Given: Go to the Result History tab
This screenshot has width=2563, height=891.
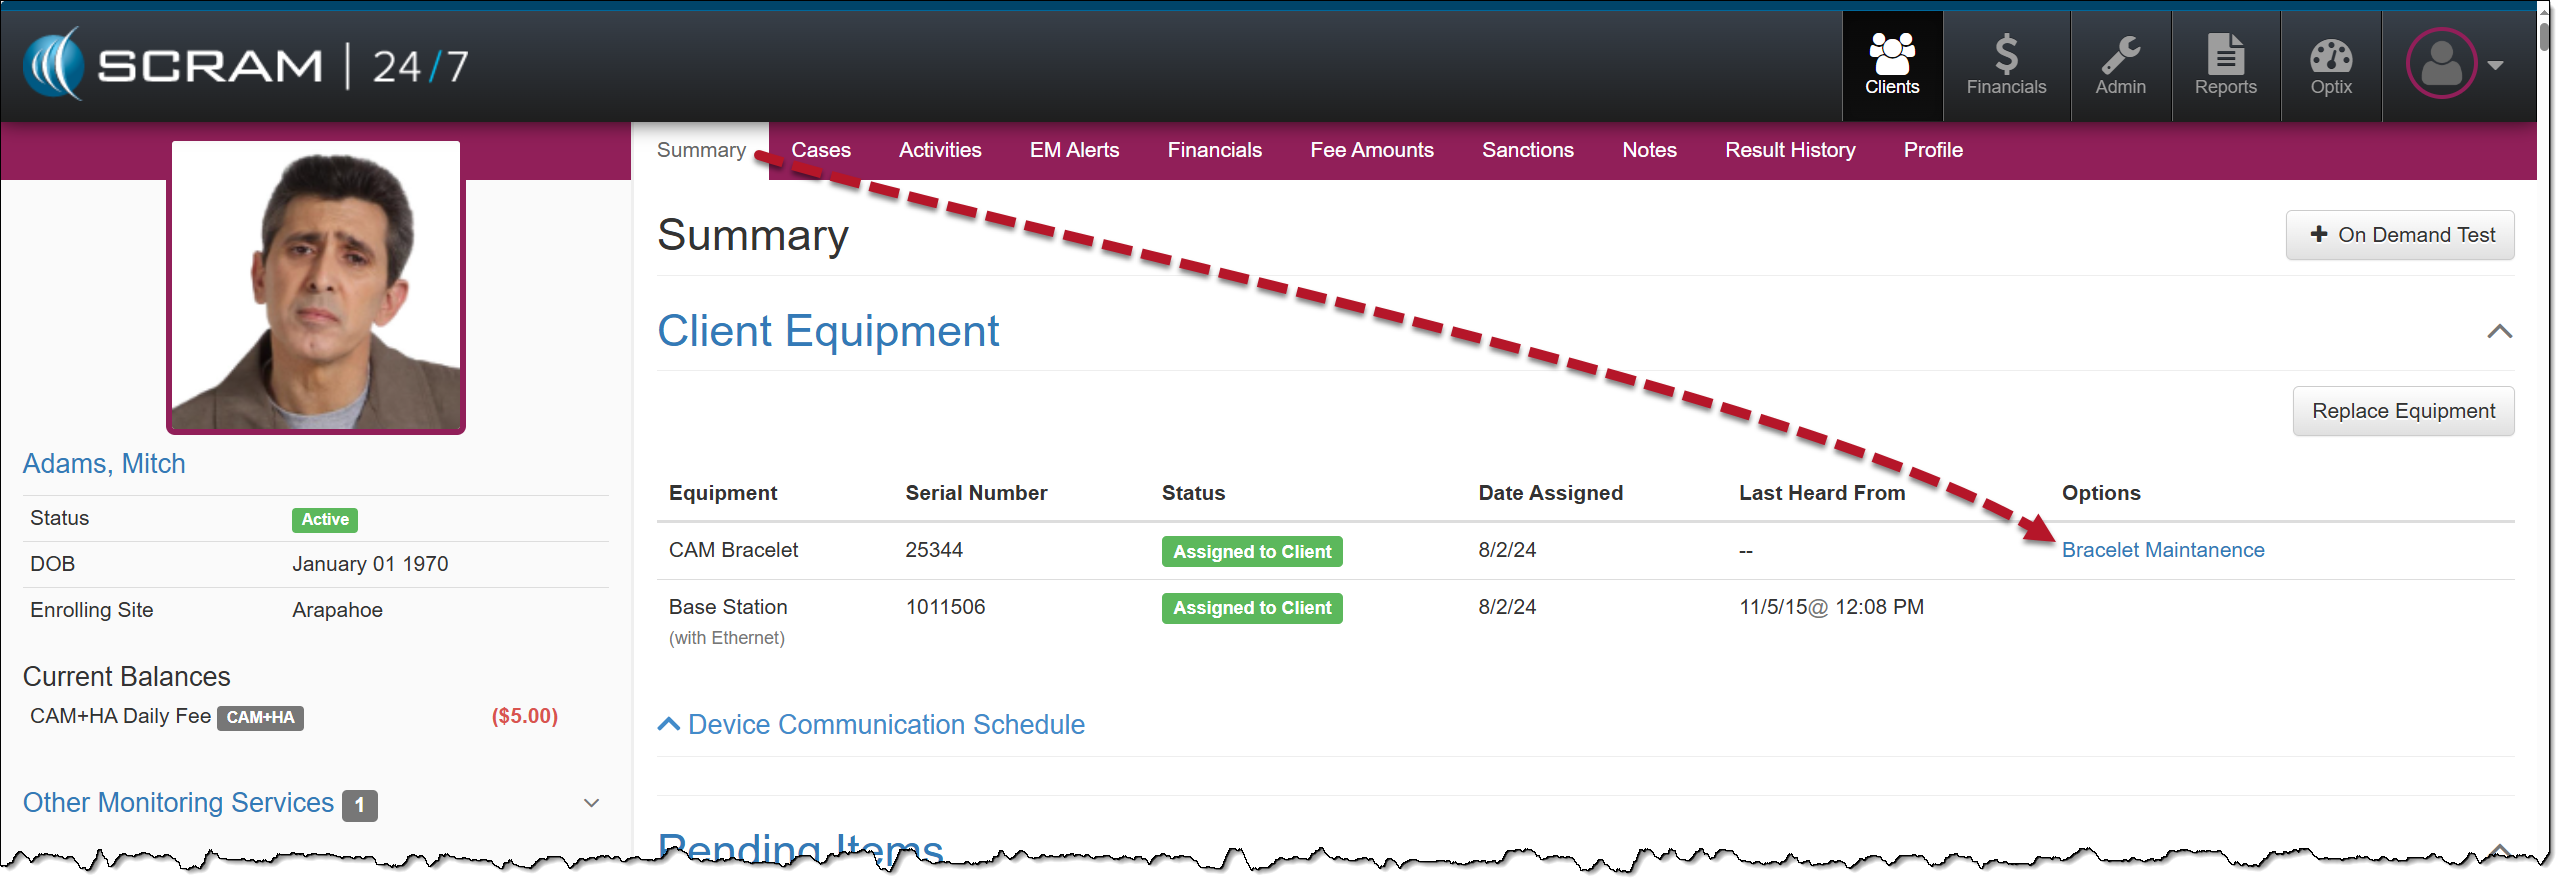Looking at the screenshot, I should [1789, 150].
